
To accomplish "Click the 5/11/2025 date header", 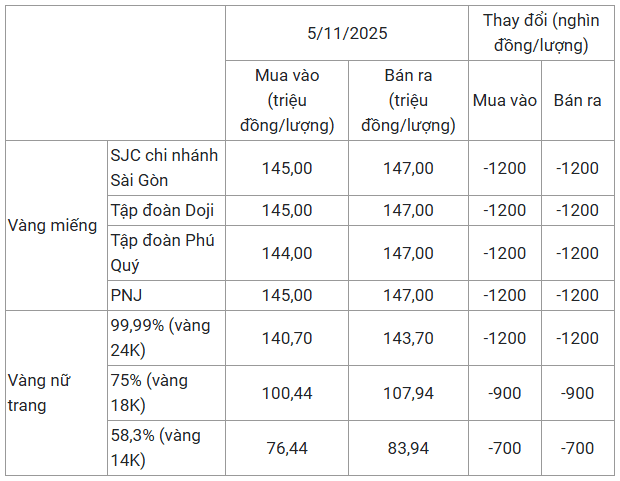I will (347, 33).
